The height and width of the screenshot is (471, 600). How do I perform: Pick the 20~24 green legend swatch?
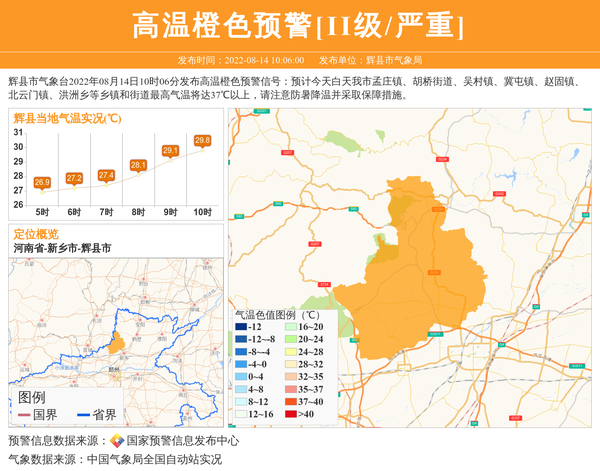pos(292,340)
